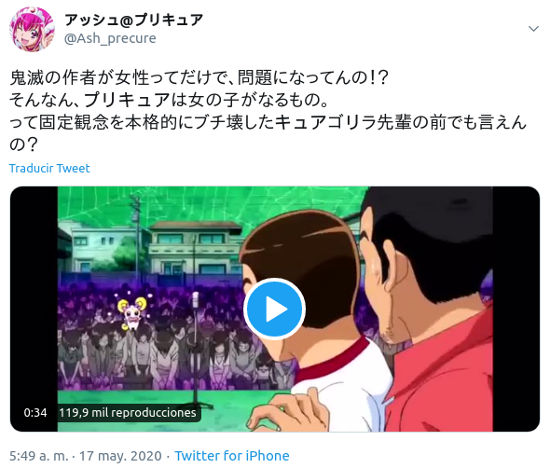Click the Traducir Tweet link
The height and width of the screenshot is (468, 550).
tap(49, 168)
